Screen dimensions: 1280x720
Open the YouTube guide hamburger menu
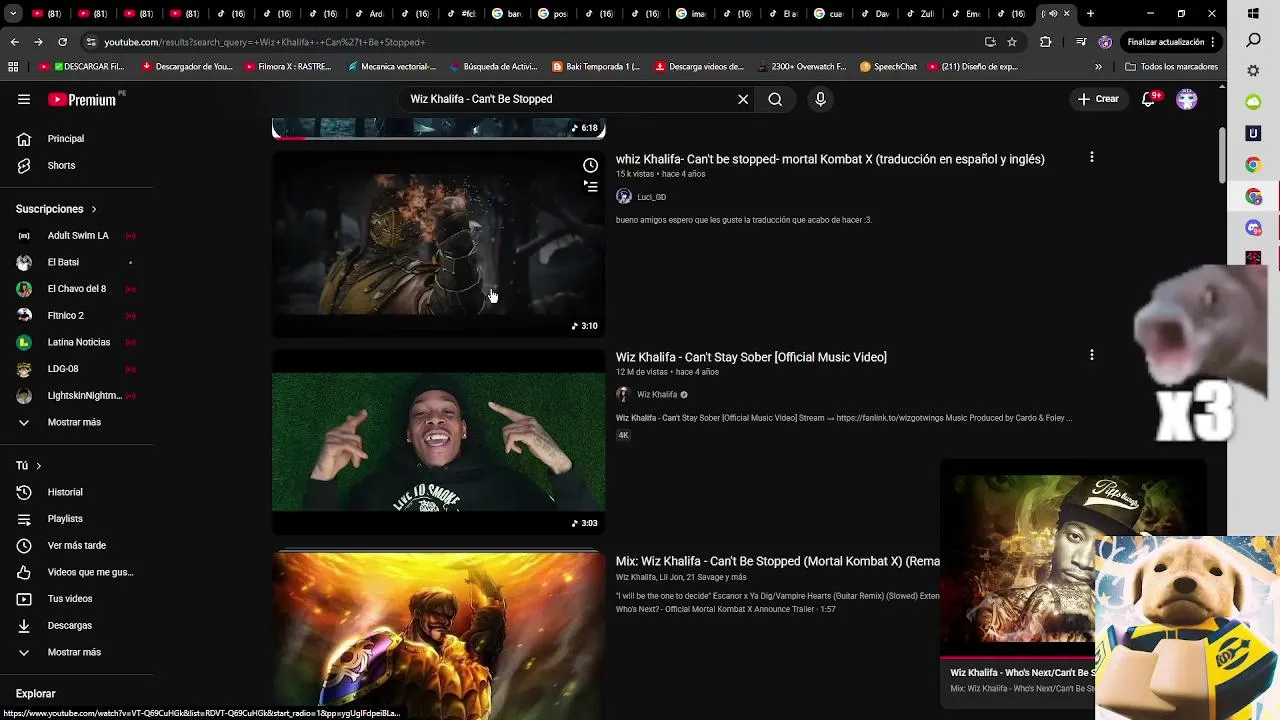(x=24, y=99)
